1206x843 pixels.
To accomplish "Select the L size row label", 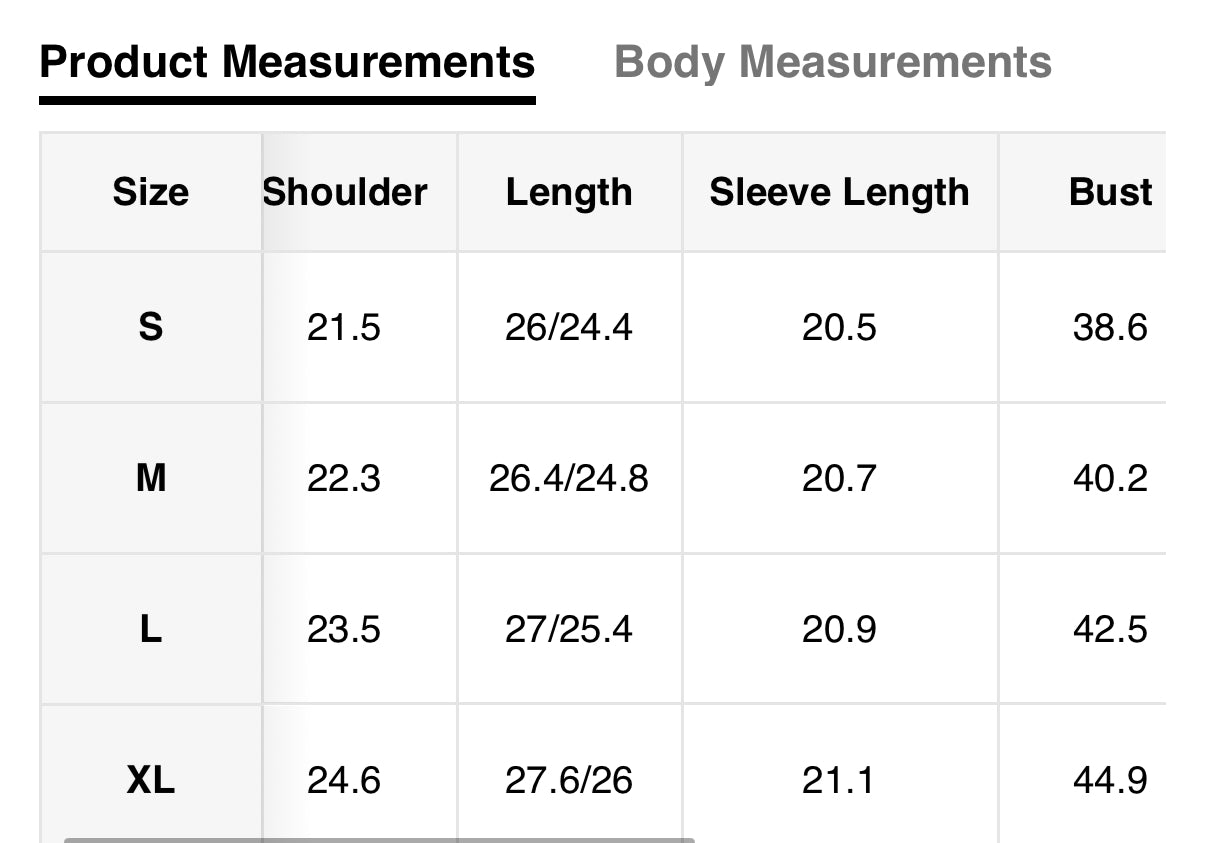I will coord(150,630).
